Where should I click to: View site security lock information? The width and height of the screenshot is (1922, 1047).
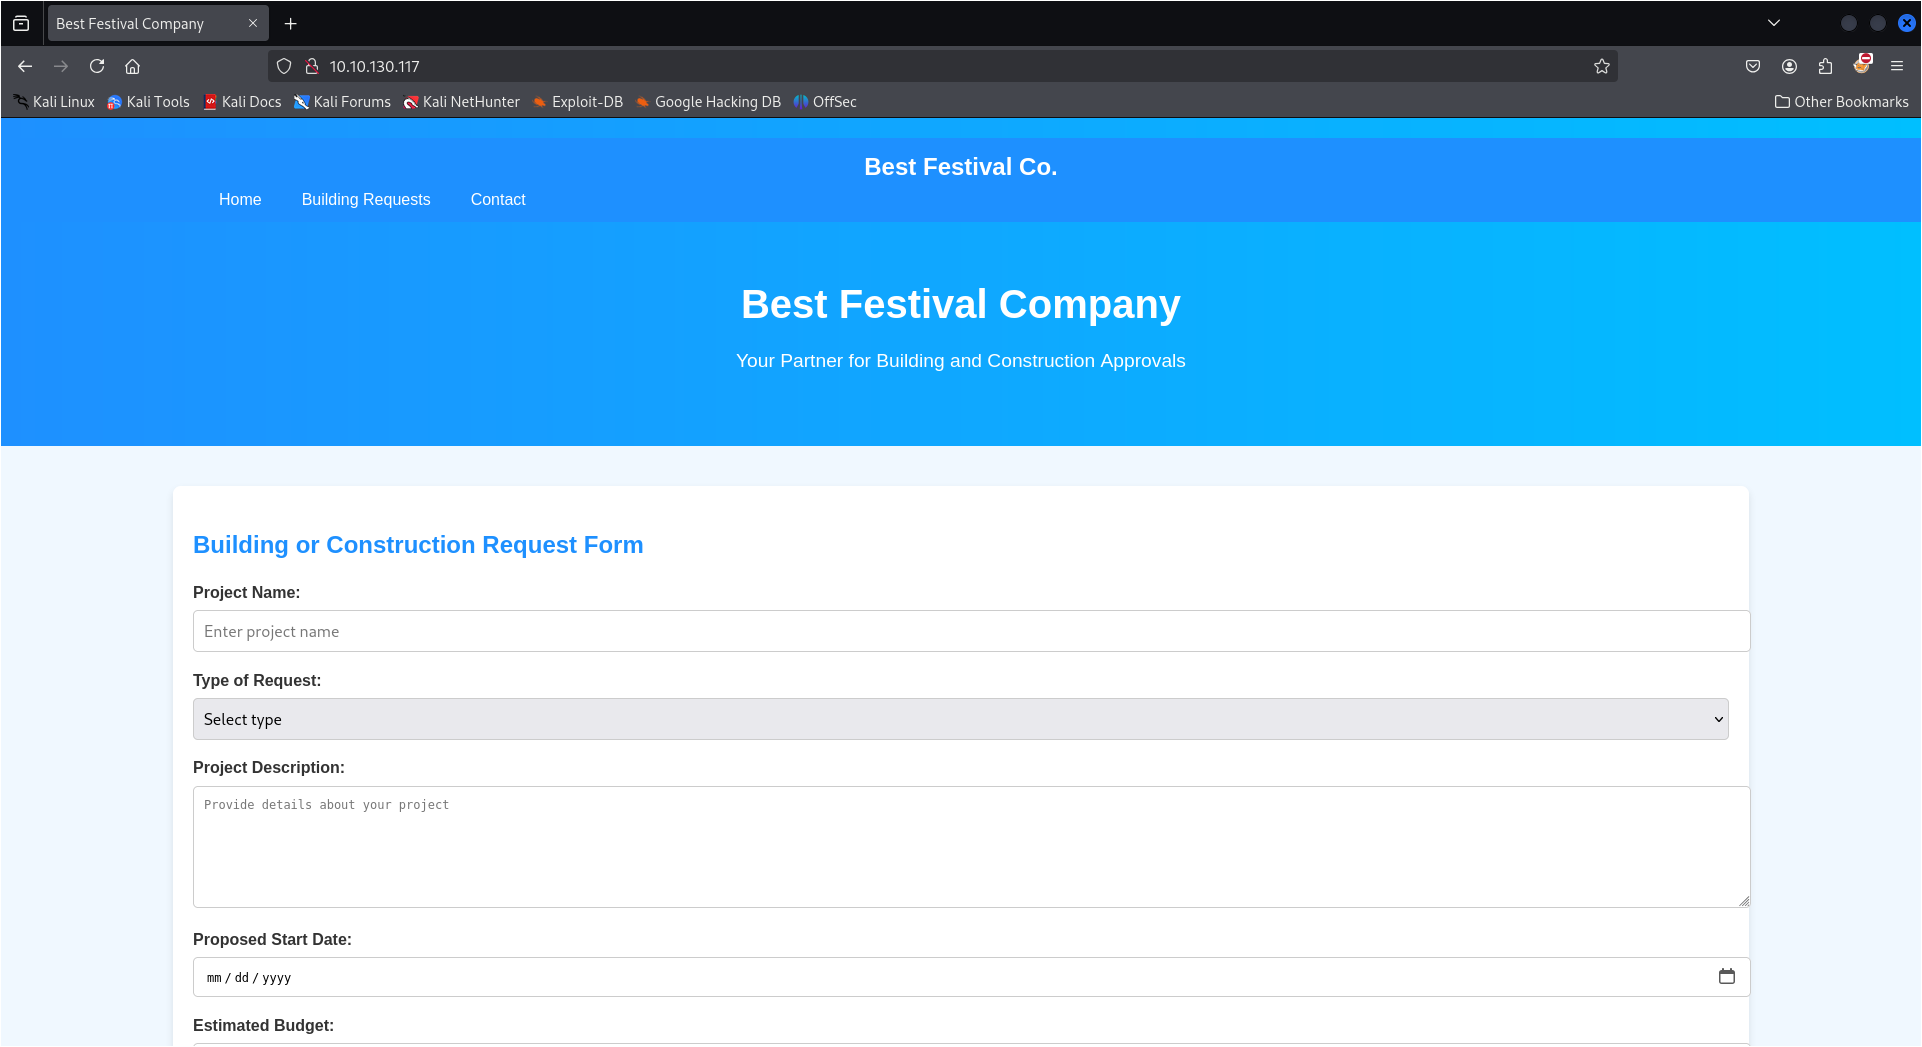[312, 66]
